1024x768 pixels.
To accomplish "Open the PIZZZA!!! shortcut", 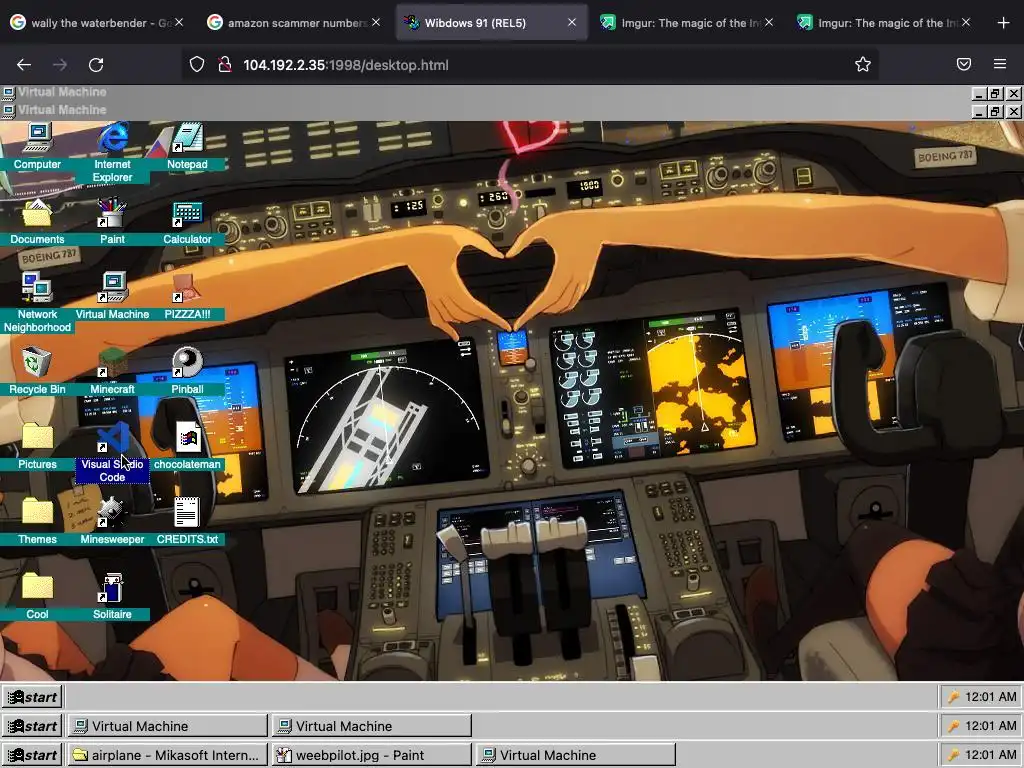I will (x=187, y=297).
